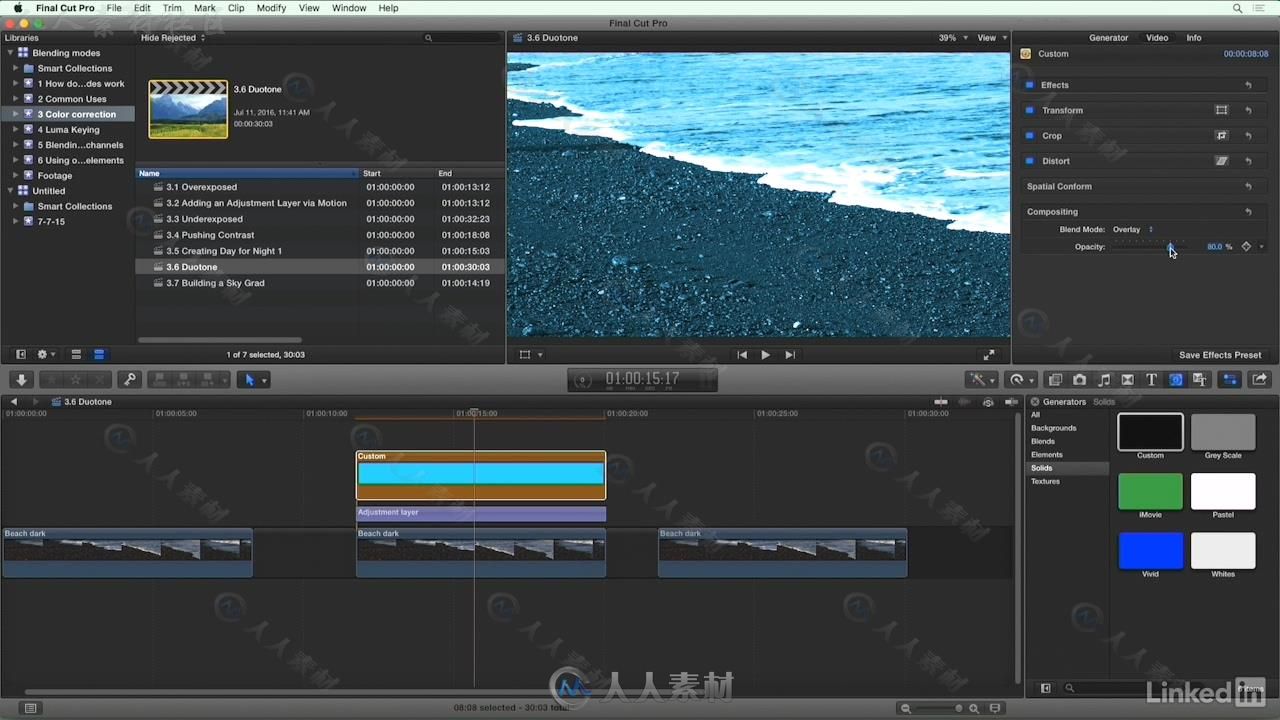Open the Transitions Browser icon
Viewport: 1280px width, 720px height.
click(1127, 380)
